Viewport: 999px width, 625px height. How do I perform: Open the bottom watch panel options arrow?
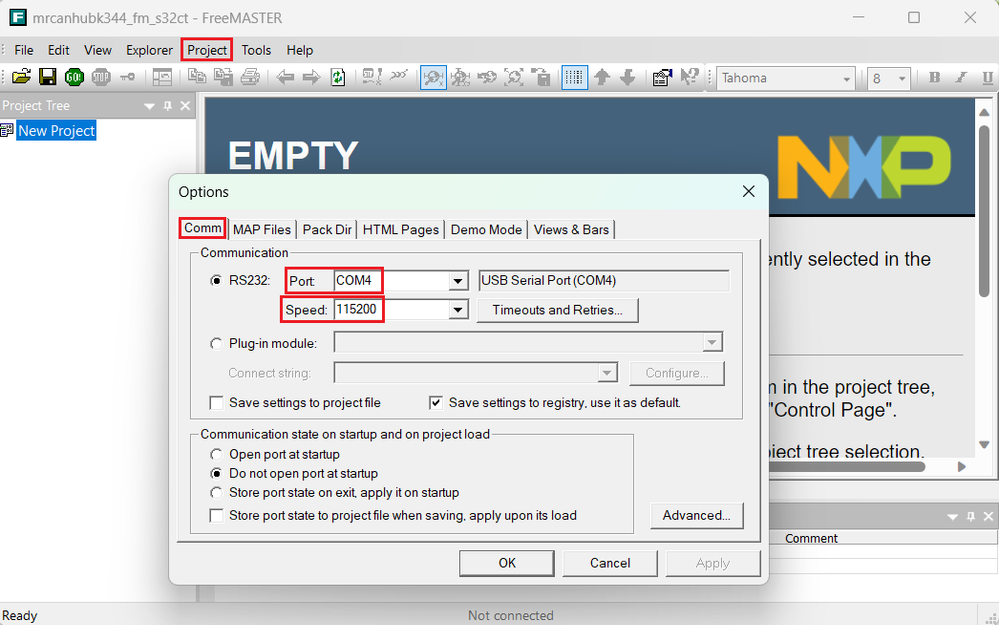pyautogui.click(x=952, y=517)
